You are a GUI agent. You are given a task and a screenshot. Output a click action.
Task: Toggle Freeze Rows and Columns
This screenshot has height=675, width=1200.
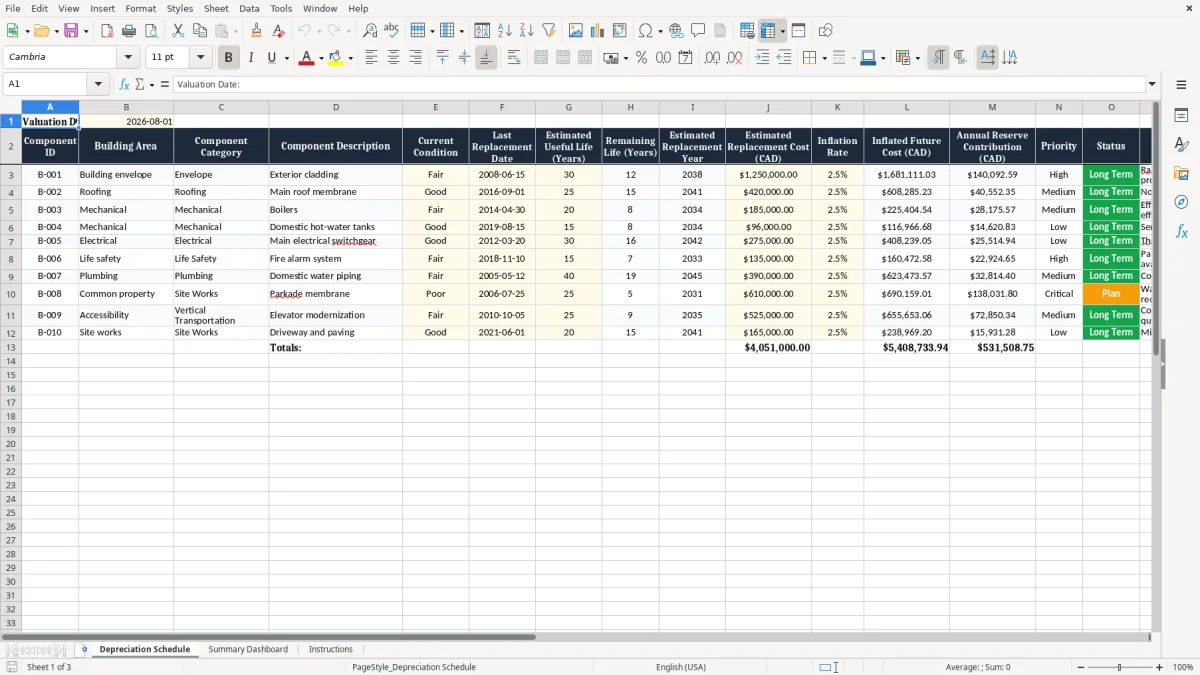click(768, 31)
